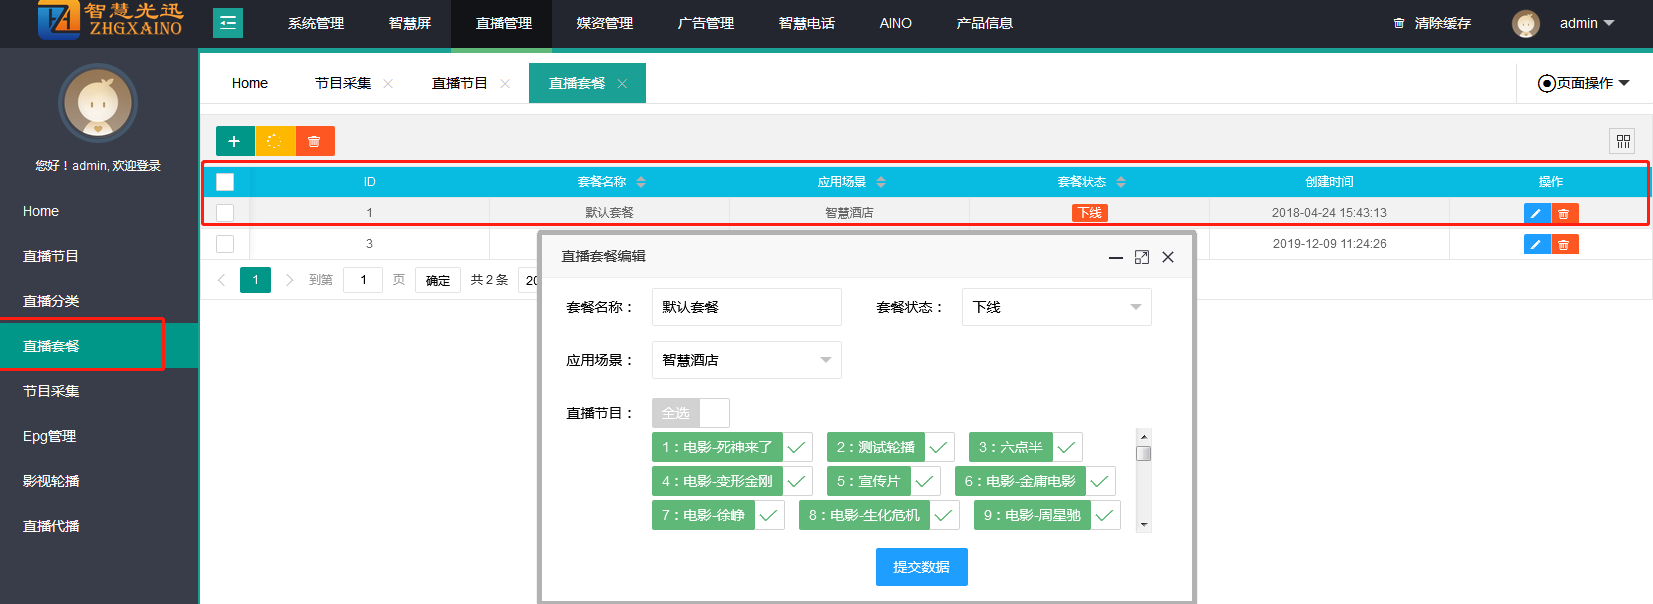Click the program list scrollbar down arrow
This screenshot has height=604, width=1653.
click(x=1144, y=524)
